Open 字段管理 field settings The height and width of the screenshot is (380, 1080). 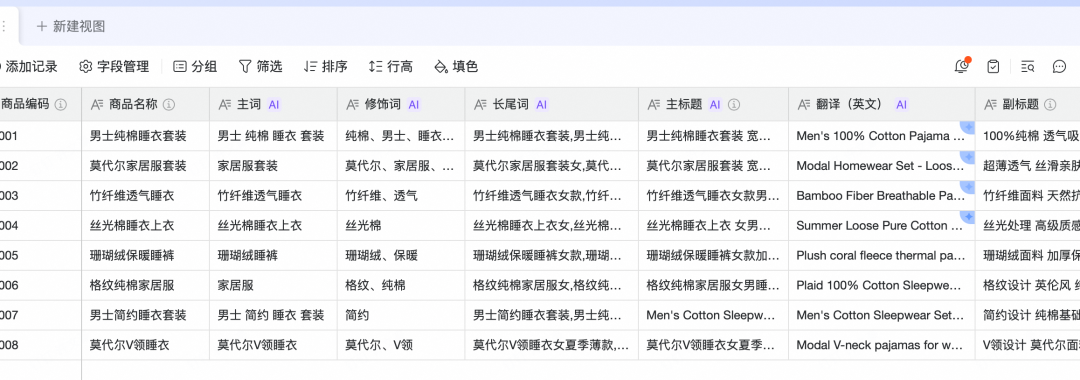pyautogui.click(x=114, y=67)
